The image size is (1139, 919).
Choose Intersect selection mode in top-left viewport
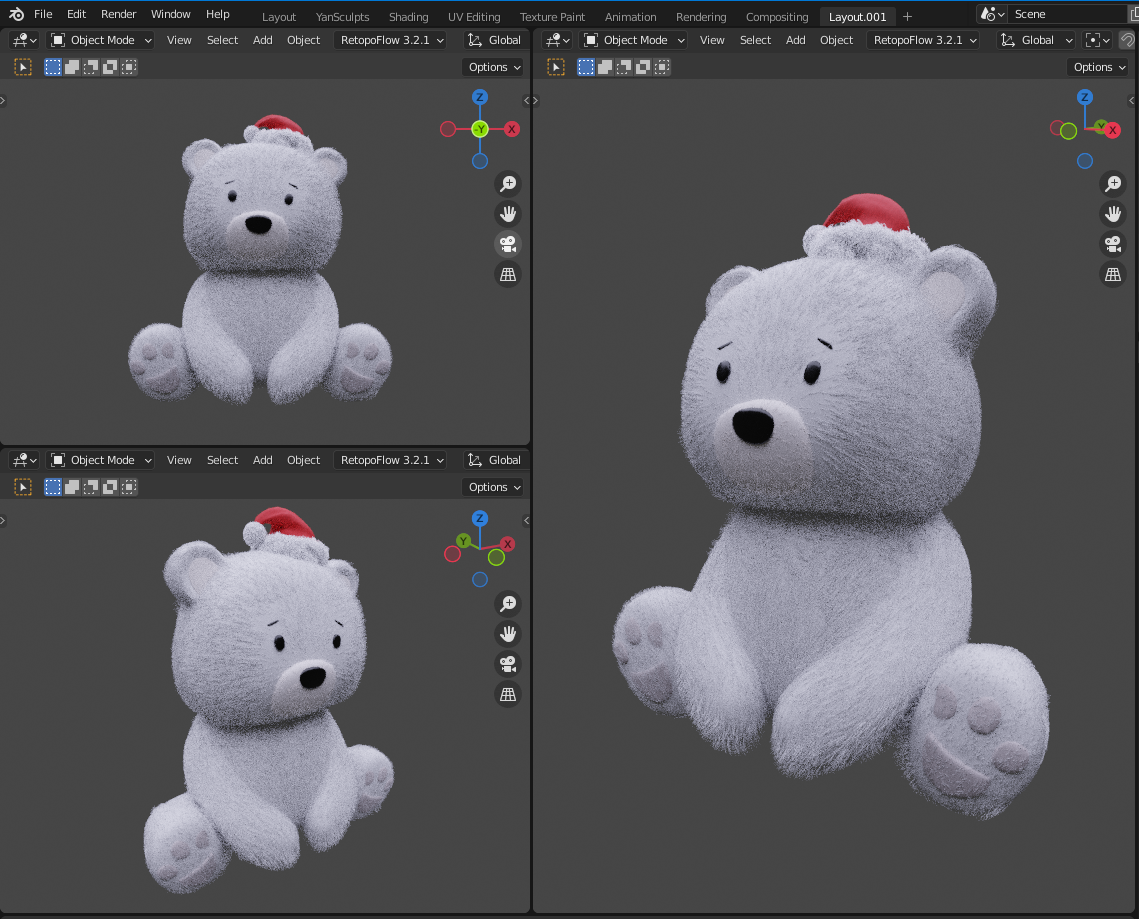click(129, 67)
